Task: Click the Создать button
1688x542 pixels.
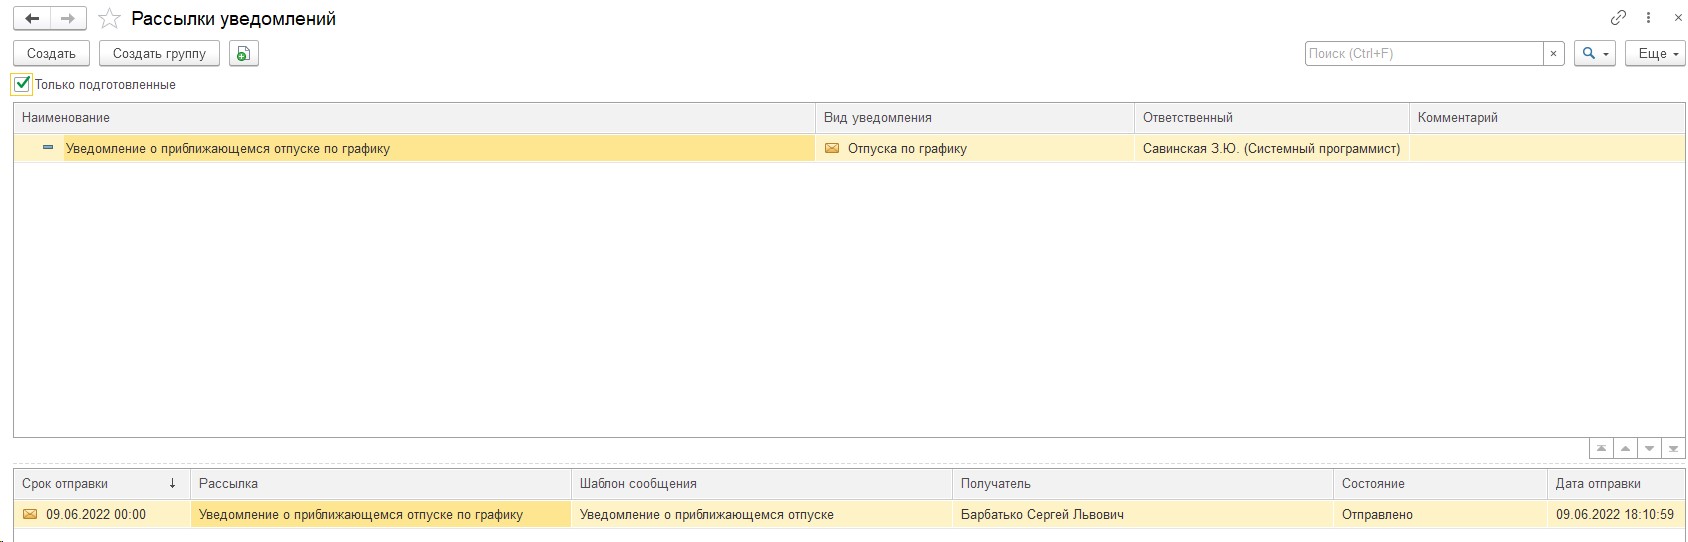Action: [51, 53]
